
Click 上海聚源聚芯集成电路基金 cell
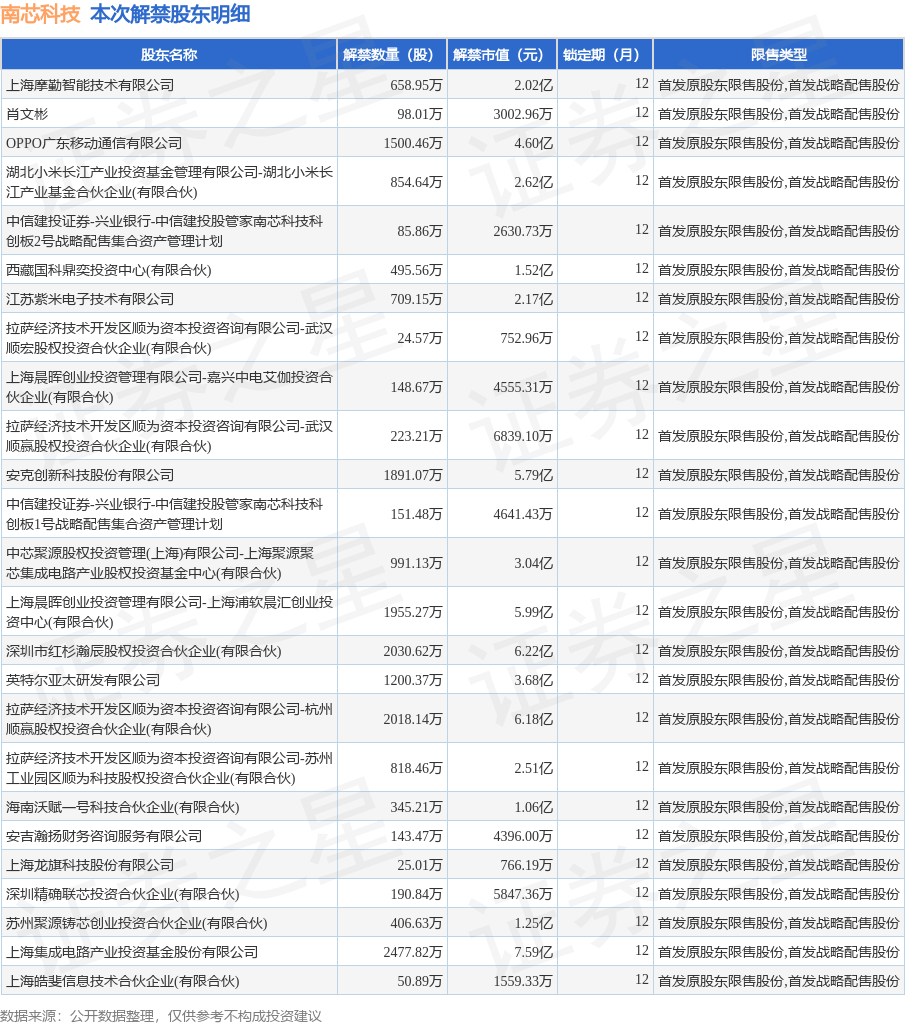coord(169,563)
